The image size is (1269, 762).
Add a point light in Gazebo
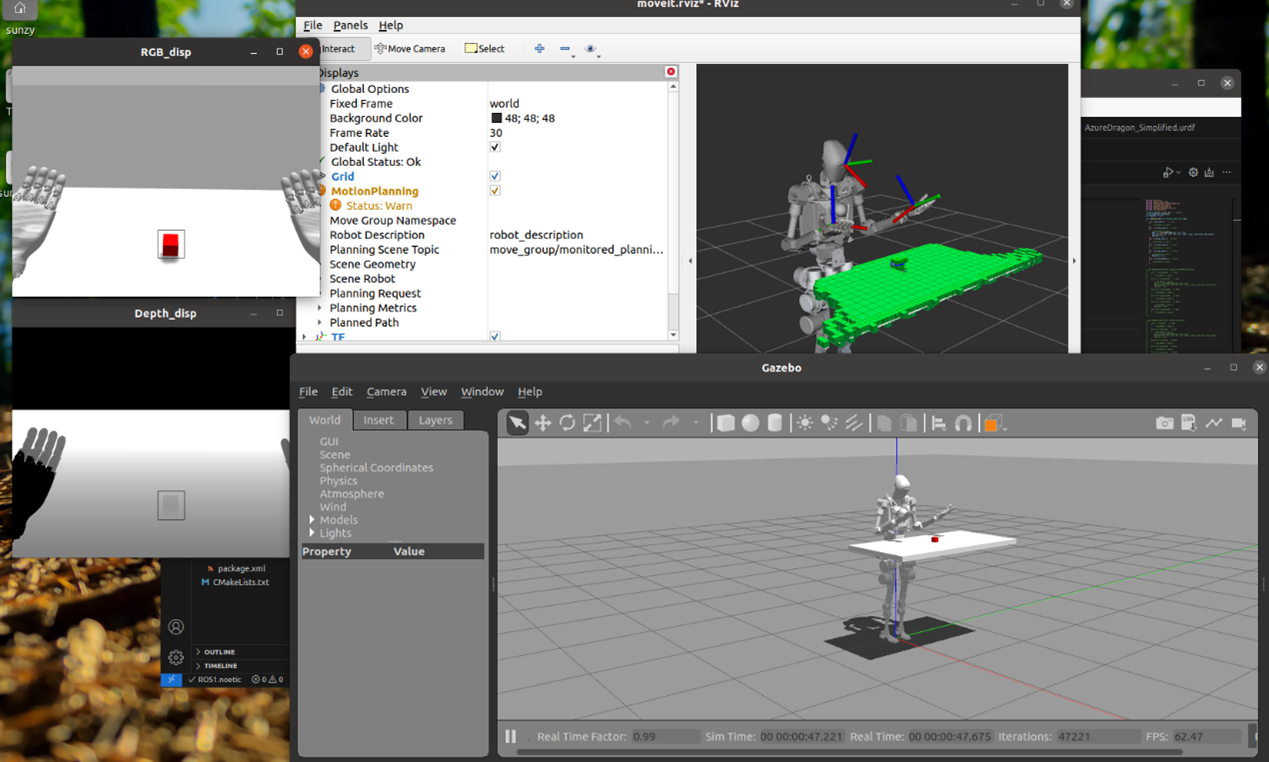click(x=805, y=423)
